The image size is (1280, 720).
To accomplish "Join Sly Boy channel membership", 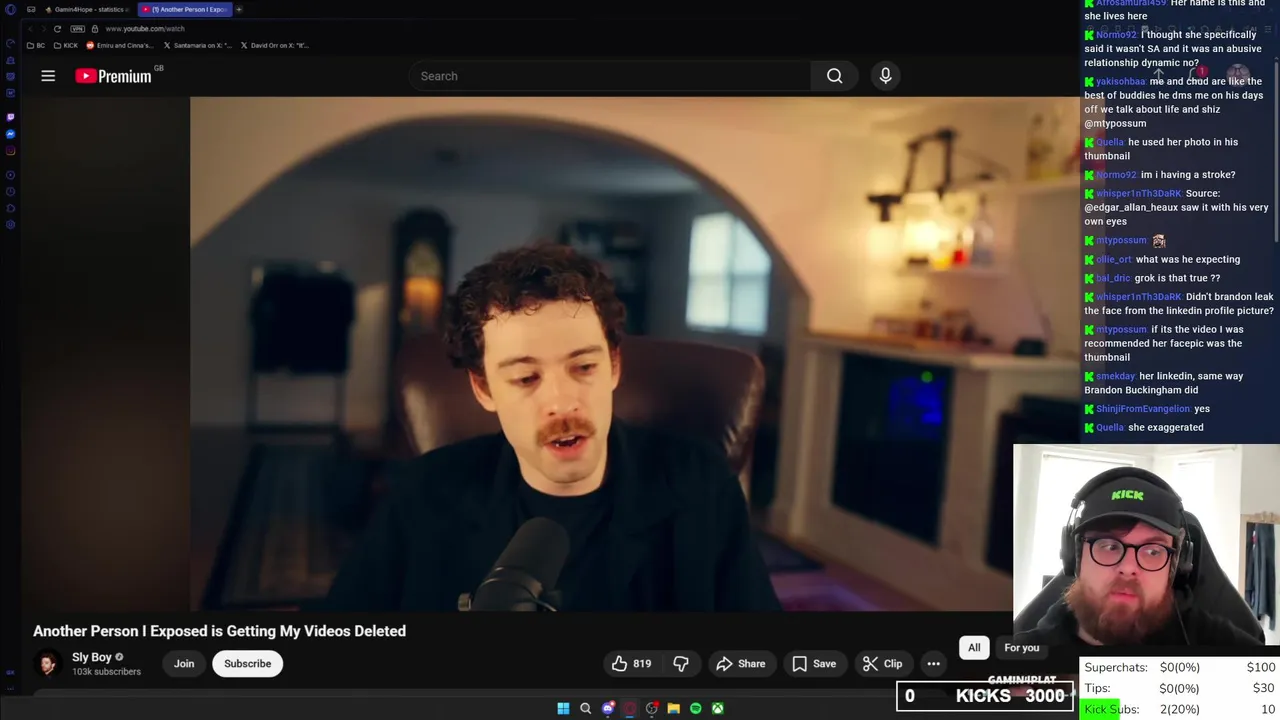I will click(x=184, y=663).
